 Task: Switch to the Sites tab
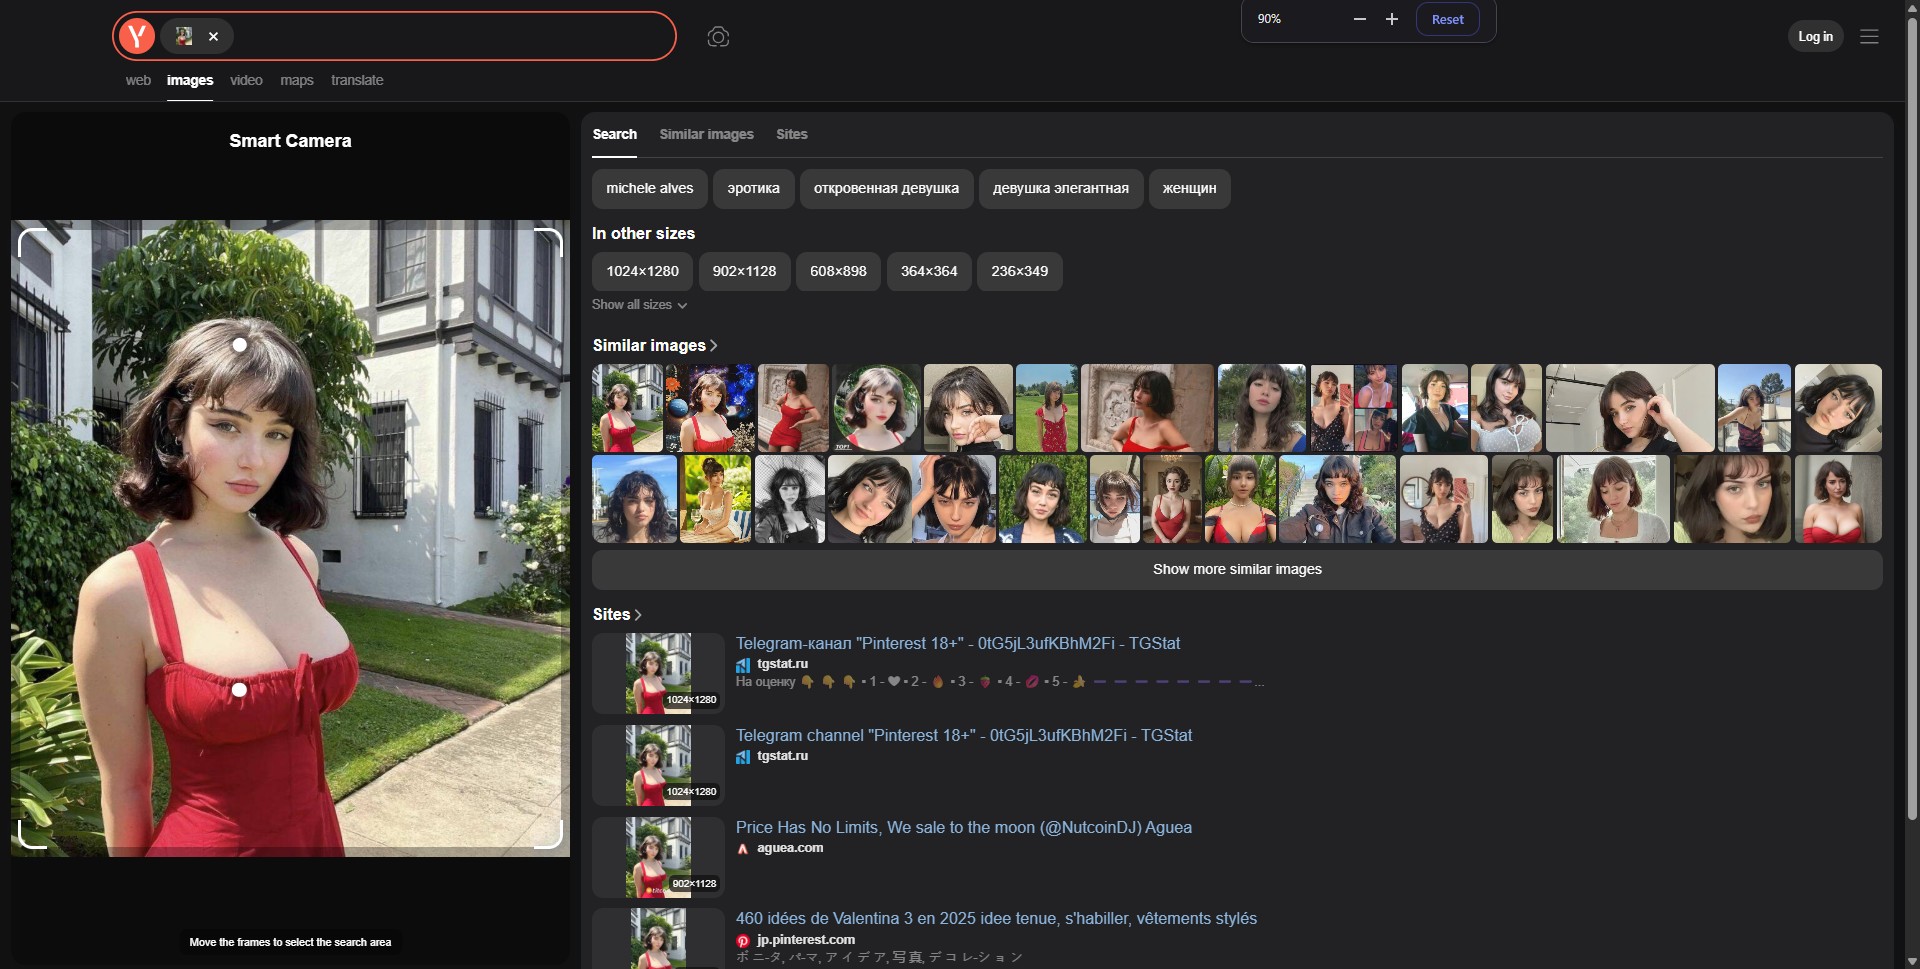(x=791, y=134)
